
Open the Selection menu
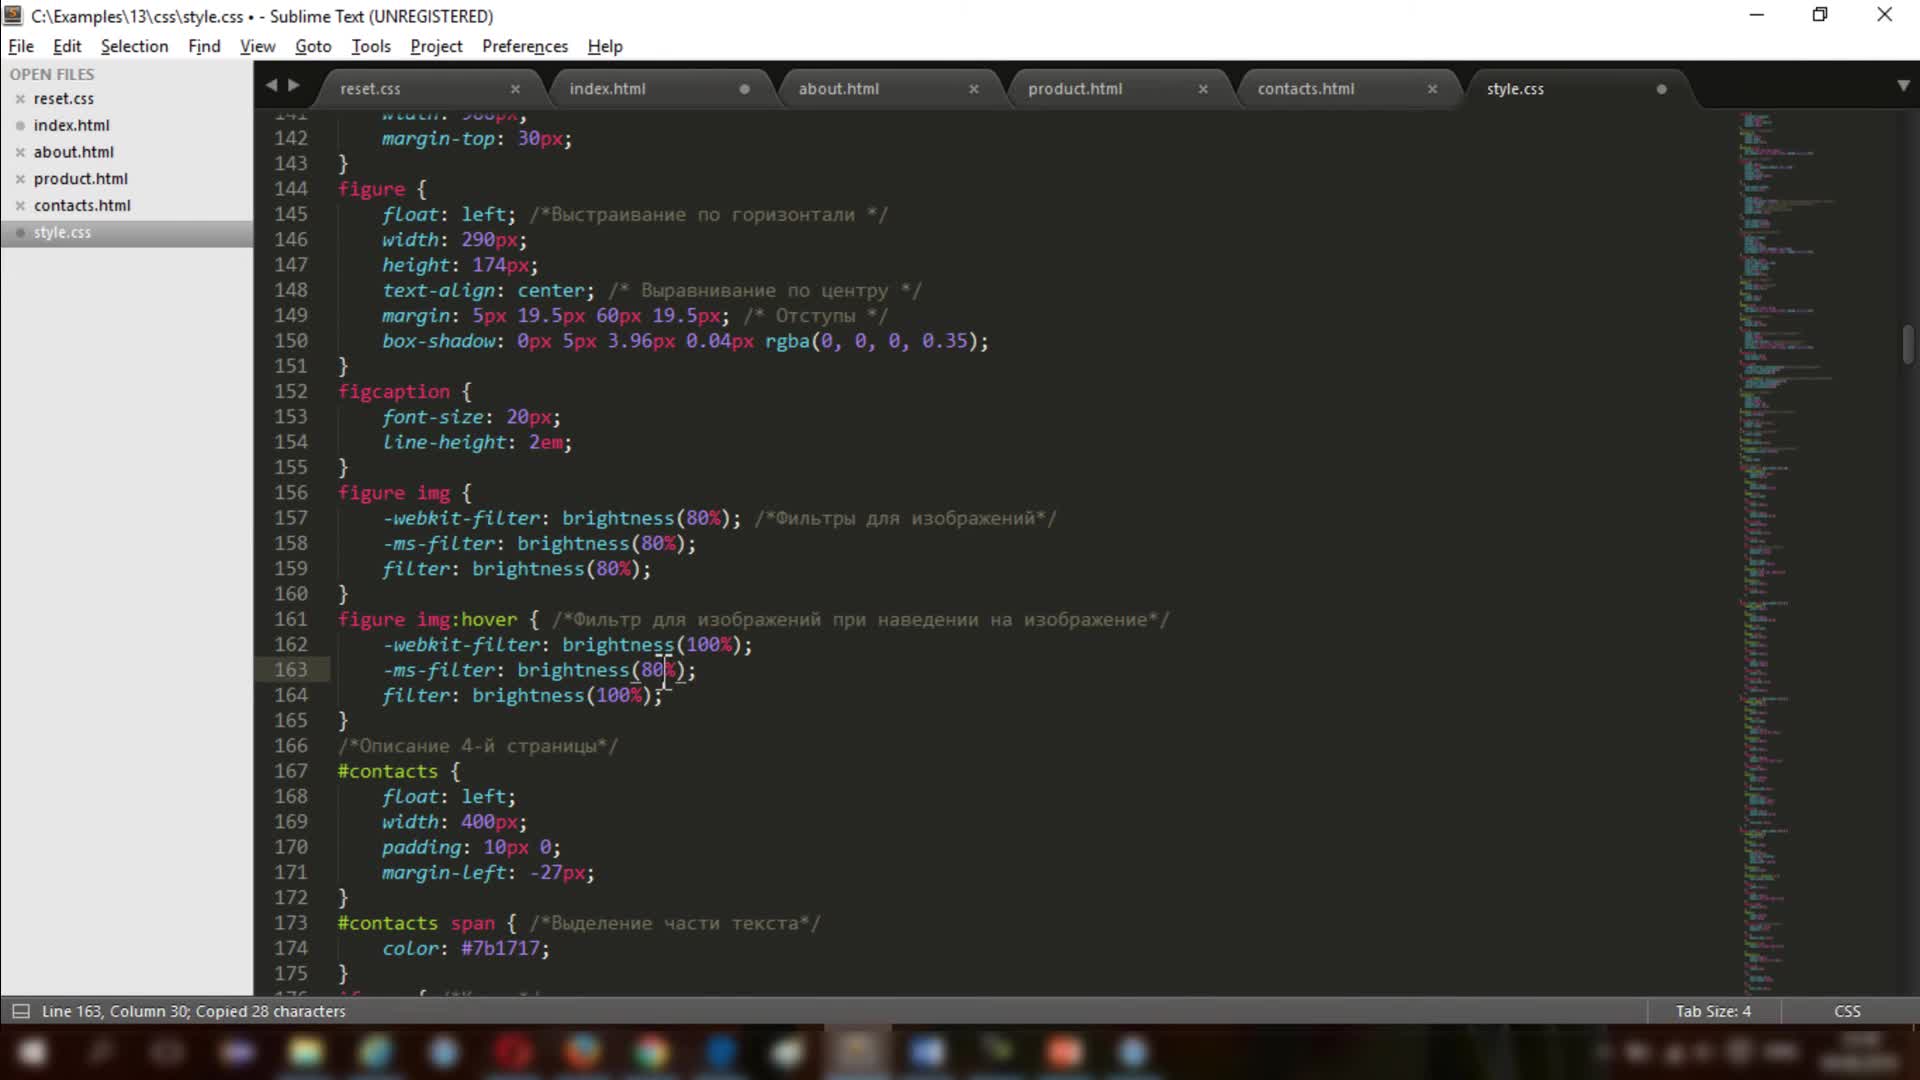[134, 46]
